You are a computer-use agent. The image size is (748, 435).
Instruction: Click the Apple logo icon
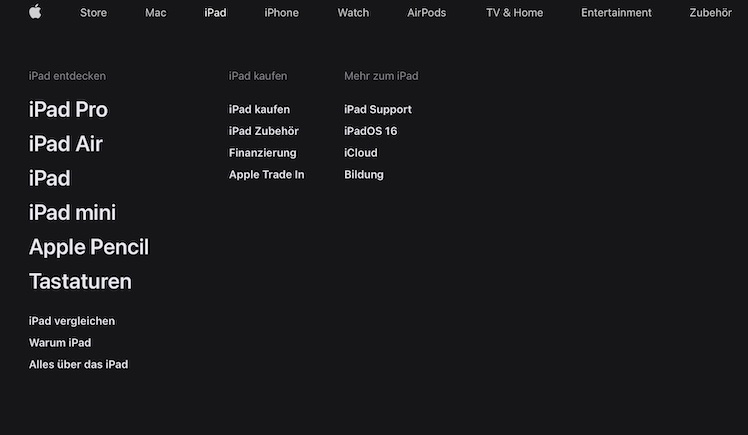tap(35, 12)
